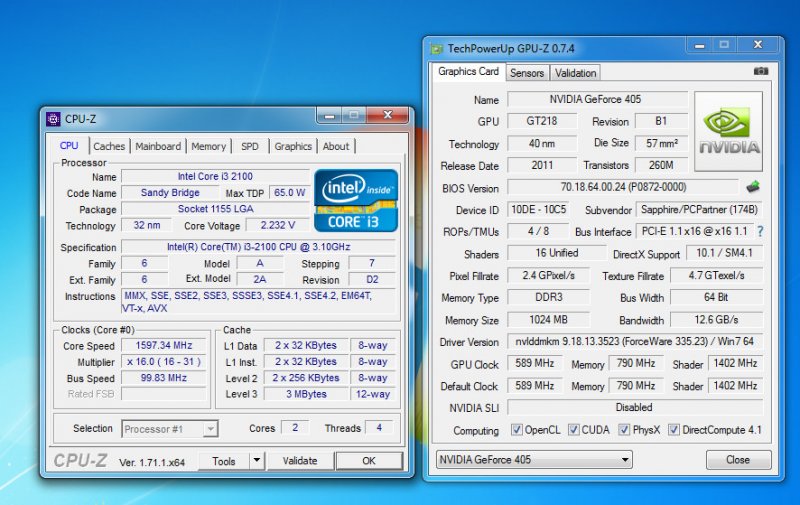Click the Bus Interface question mark help icon
The height and width of the screenshot is (505, 800).
tap(760, 232)
